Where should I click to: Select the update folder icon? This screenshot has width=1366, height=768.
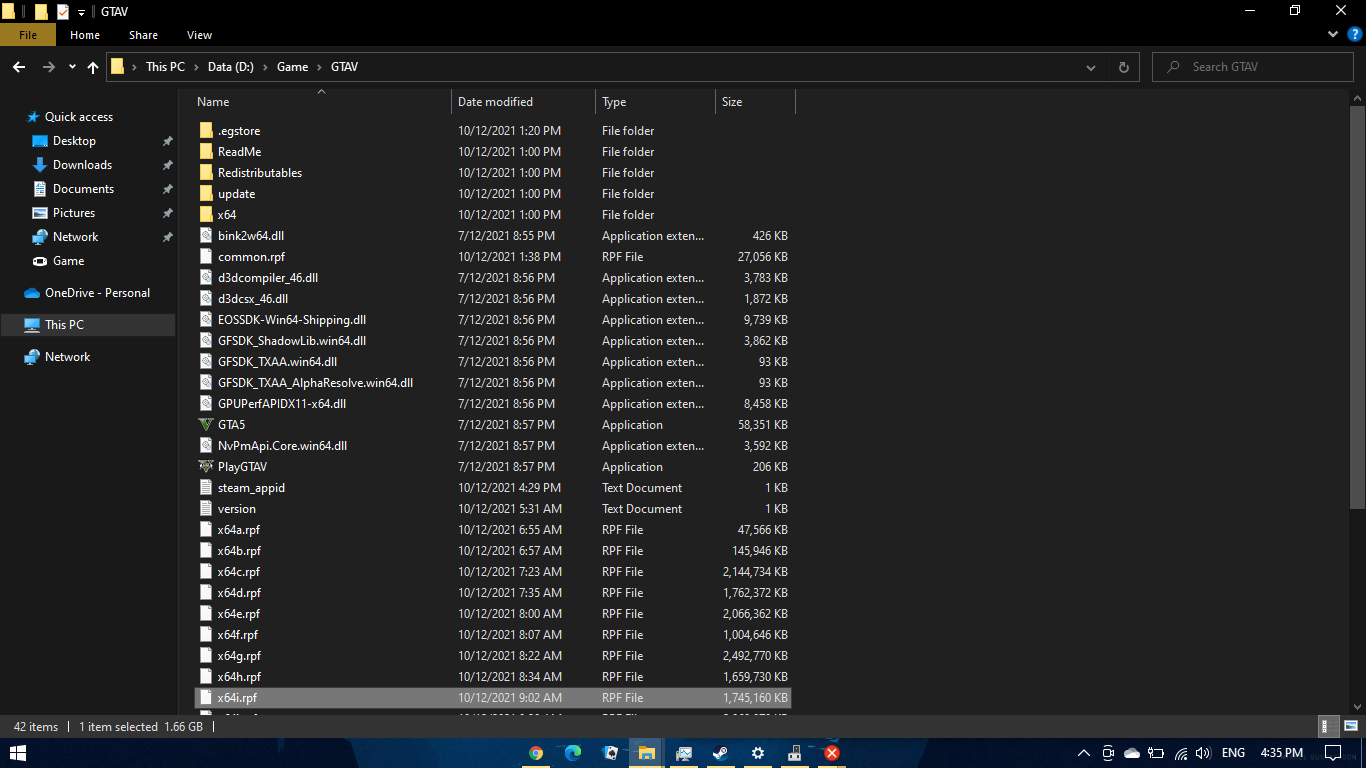click(206, 194)
